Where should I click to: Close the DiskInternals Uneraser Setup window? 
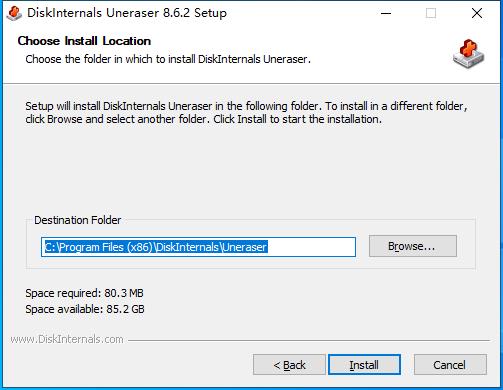pyautogui.click(x=477, y=13)
